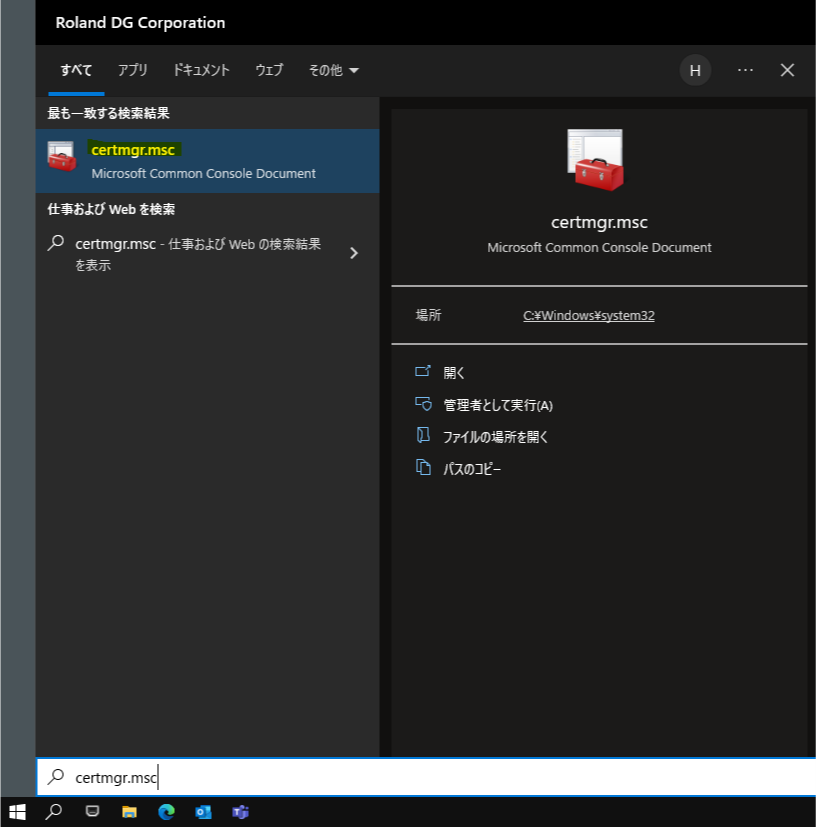Open the certmgr.msc best match result
This screenshot has height=827, width=816.
coord(207,161)
